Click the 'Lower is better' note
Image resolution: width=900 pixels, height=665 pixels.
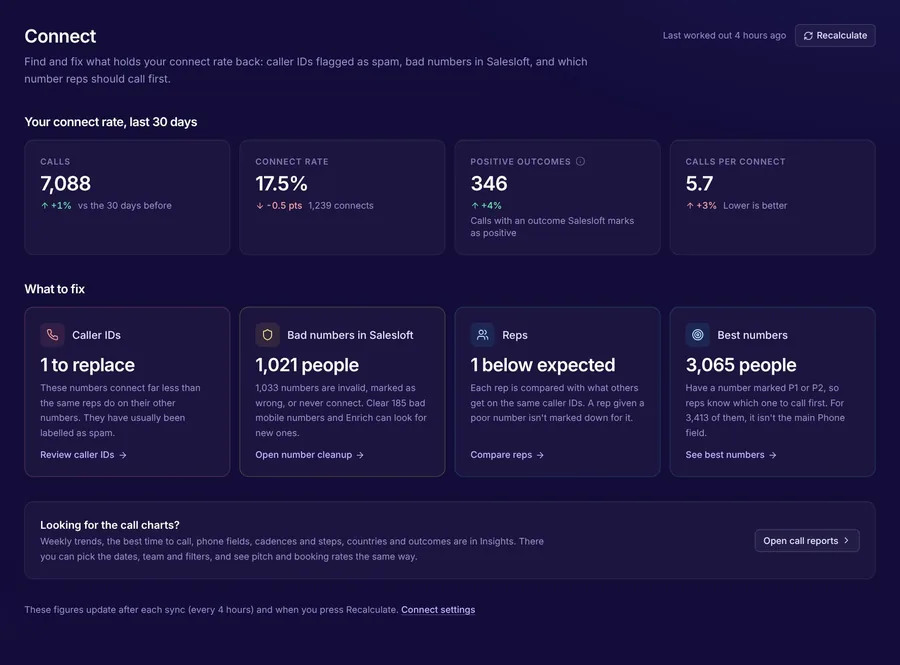coord(755,205)
